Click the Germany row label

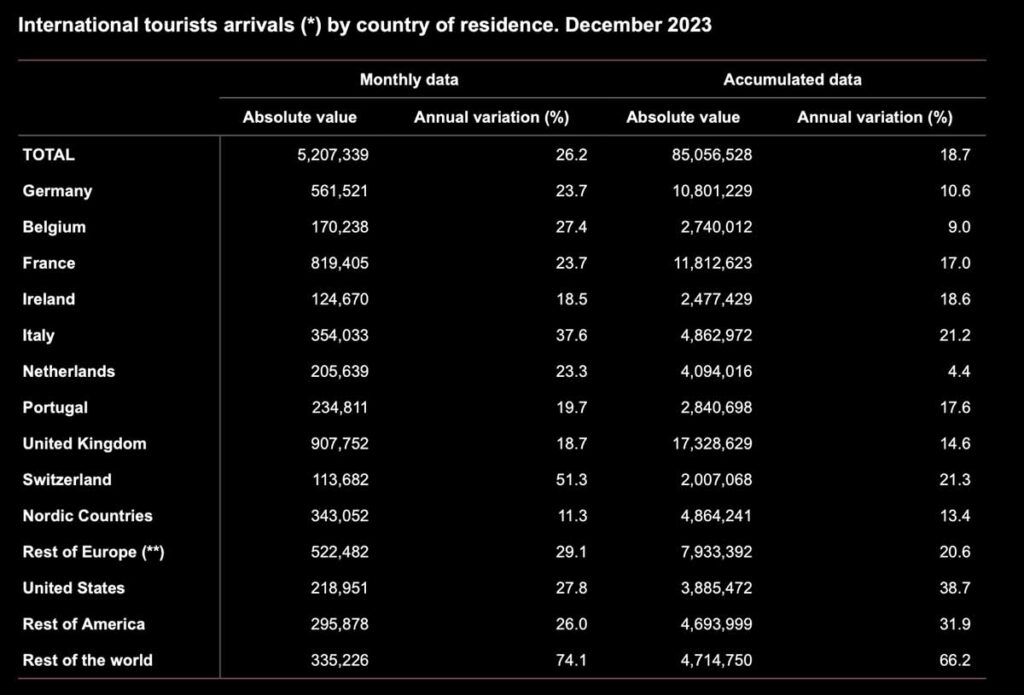pyautogui.click(x=57, y=191)
